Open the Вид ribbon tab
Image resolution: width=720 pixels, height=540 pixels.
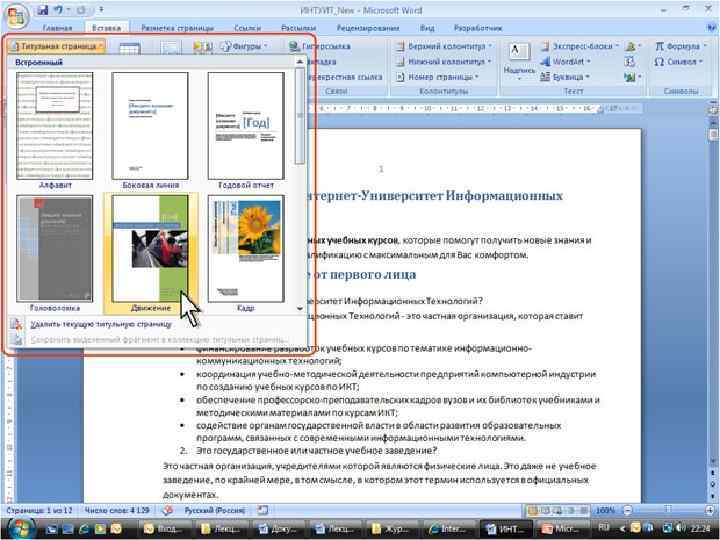click(x=427, y=28)
